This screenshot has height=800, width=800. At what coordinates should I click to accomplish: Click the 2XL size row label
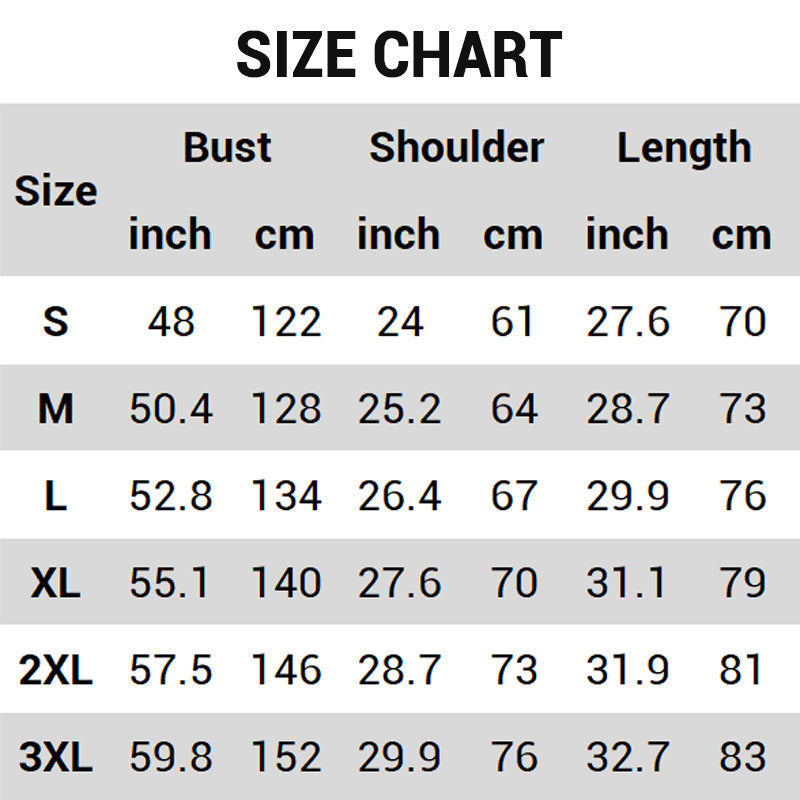coord(56,670)
